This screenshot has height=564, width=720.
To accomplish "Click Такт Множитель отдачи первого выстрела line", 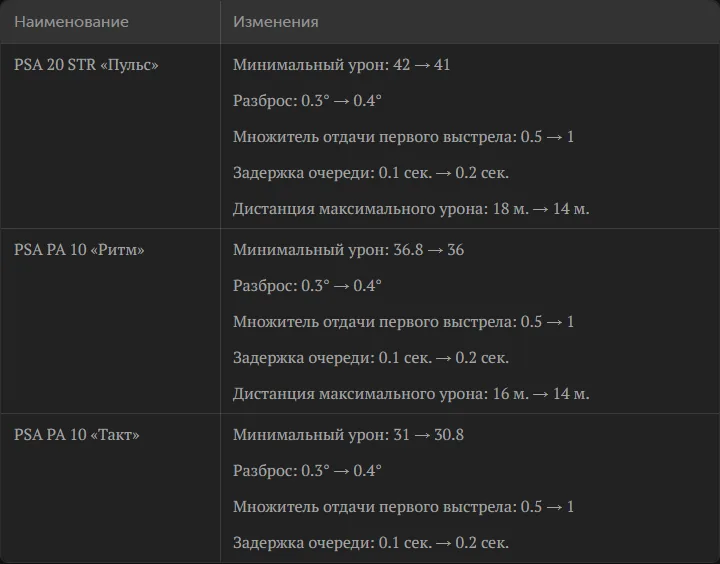I will tap(404, 507).
